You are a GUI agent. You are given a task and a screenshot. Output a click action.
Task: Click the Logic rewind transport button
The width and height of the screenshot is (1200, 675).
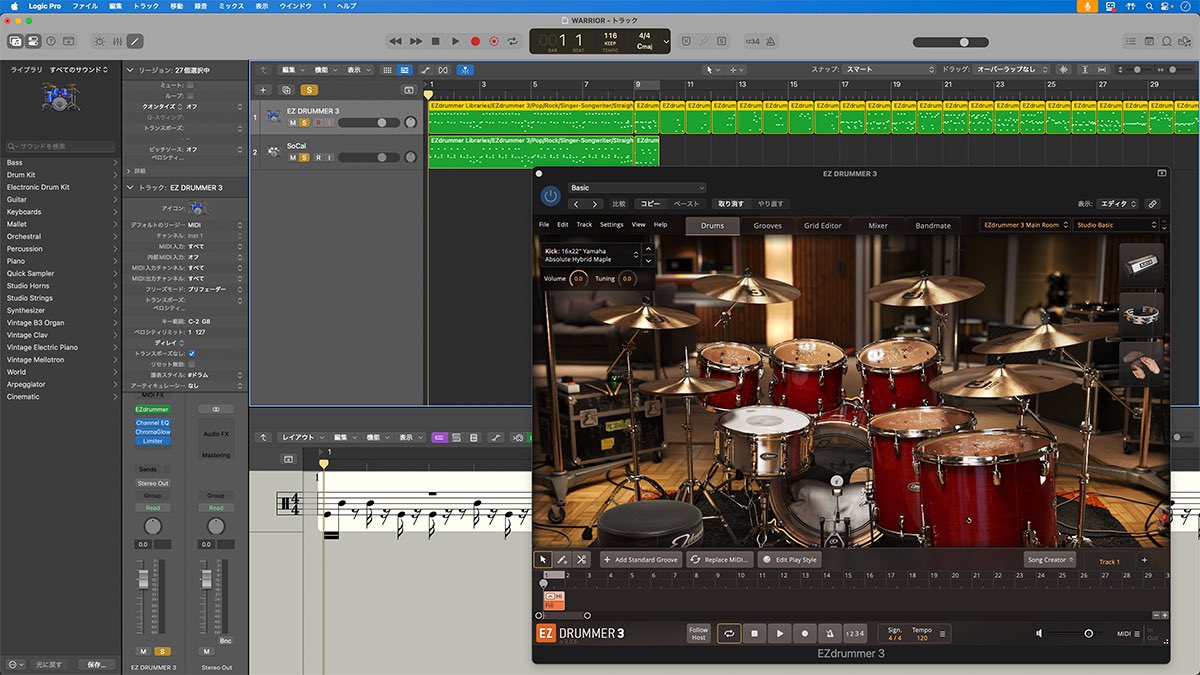[395, 41]
